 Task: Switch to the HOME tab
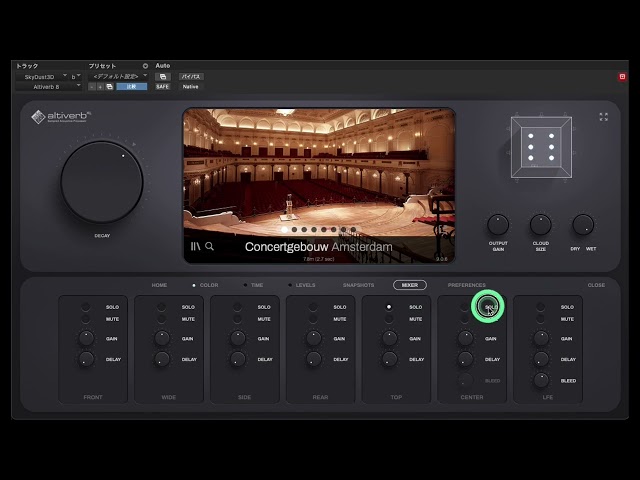point(159,285)
